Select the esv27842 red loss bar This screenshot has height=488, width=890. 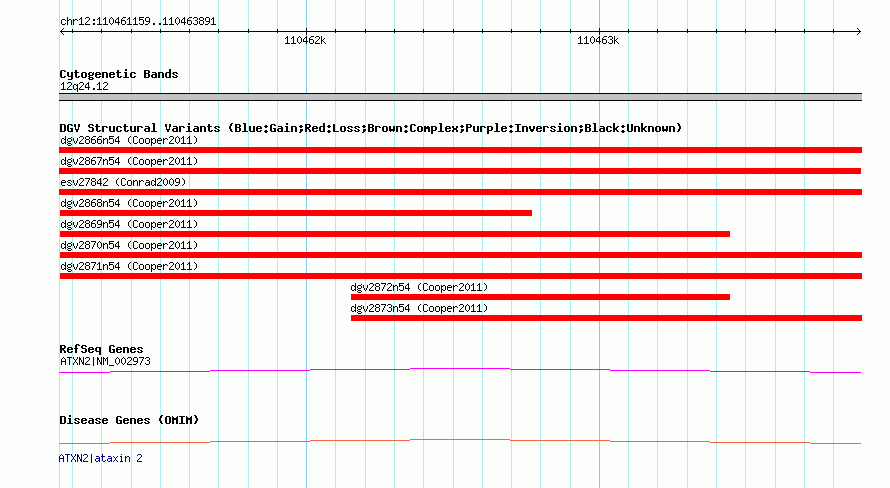[x=460, y=192]
